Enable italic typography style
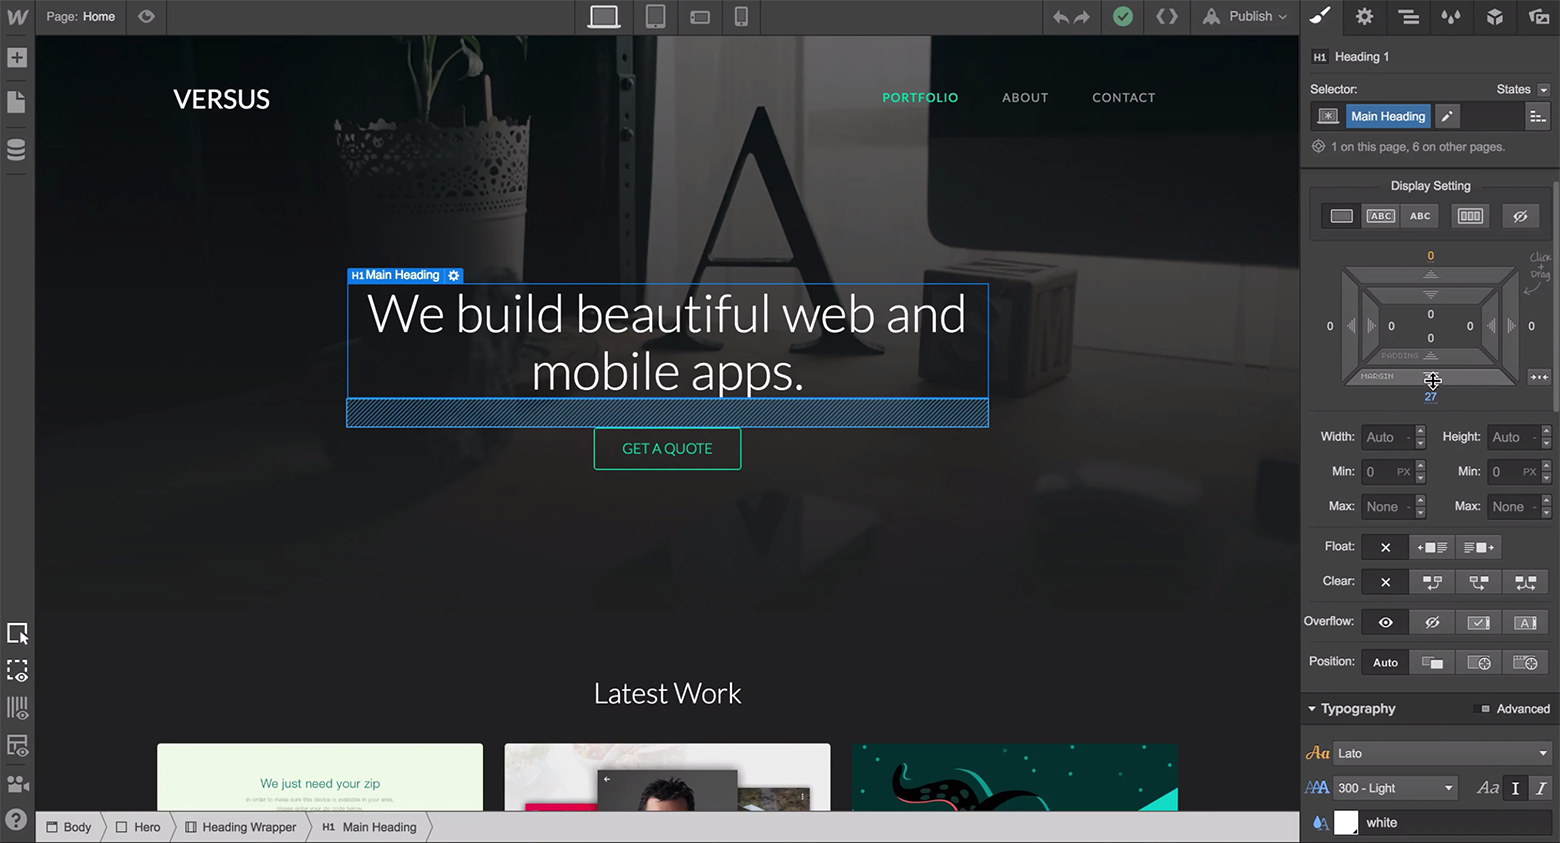1560x843 pixels. (1543, 788)
